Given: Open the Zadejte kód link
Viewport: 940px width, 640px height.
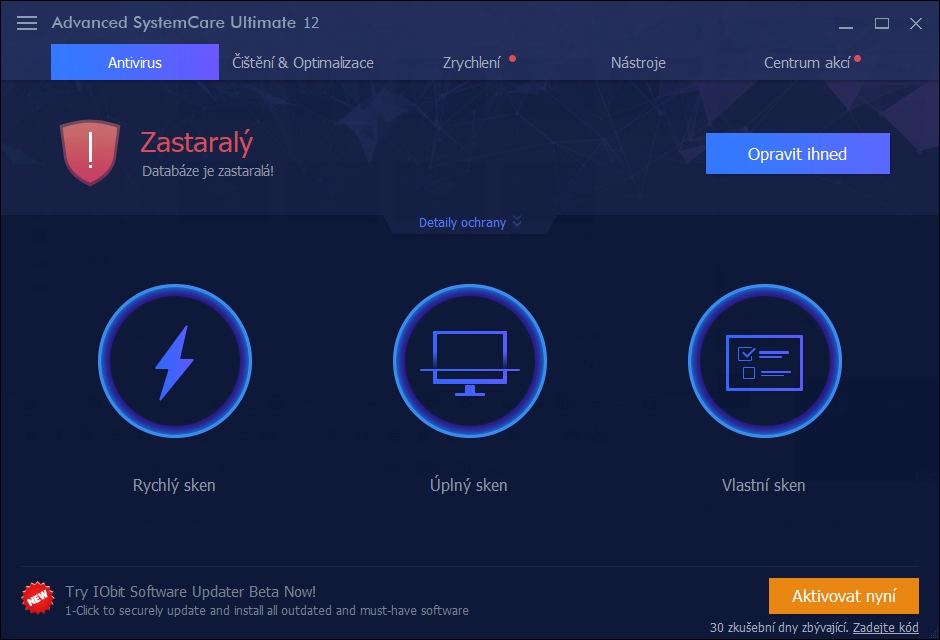Looking at the screenshot, I should [x=885, y=627].
